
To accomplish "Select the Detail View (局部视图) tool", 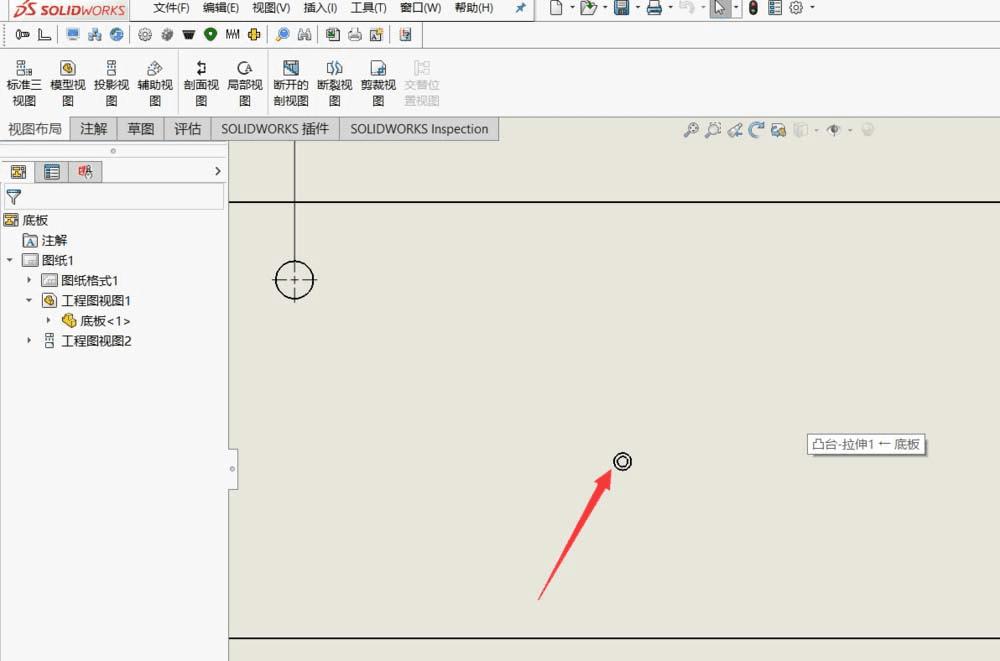I will coord(245,82).
